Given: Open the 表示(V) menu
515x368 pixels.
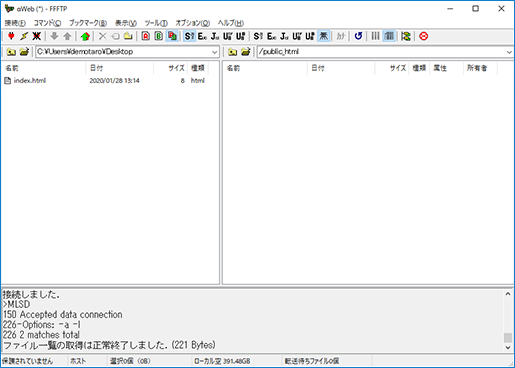Looking at the screenshot, I should pos(126,23).
